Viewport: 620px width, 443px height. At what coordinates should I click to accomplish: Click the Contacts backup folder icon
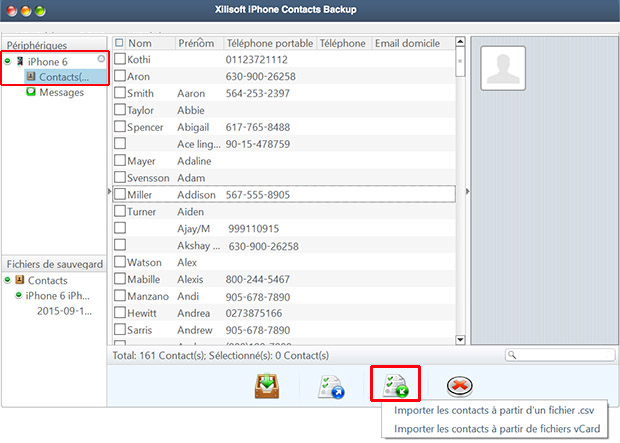coord(20,280)
